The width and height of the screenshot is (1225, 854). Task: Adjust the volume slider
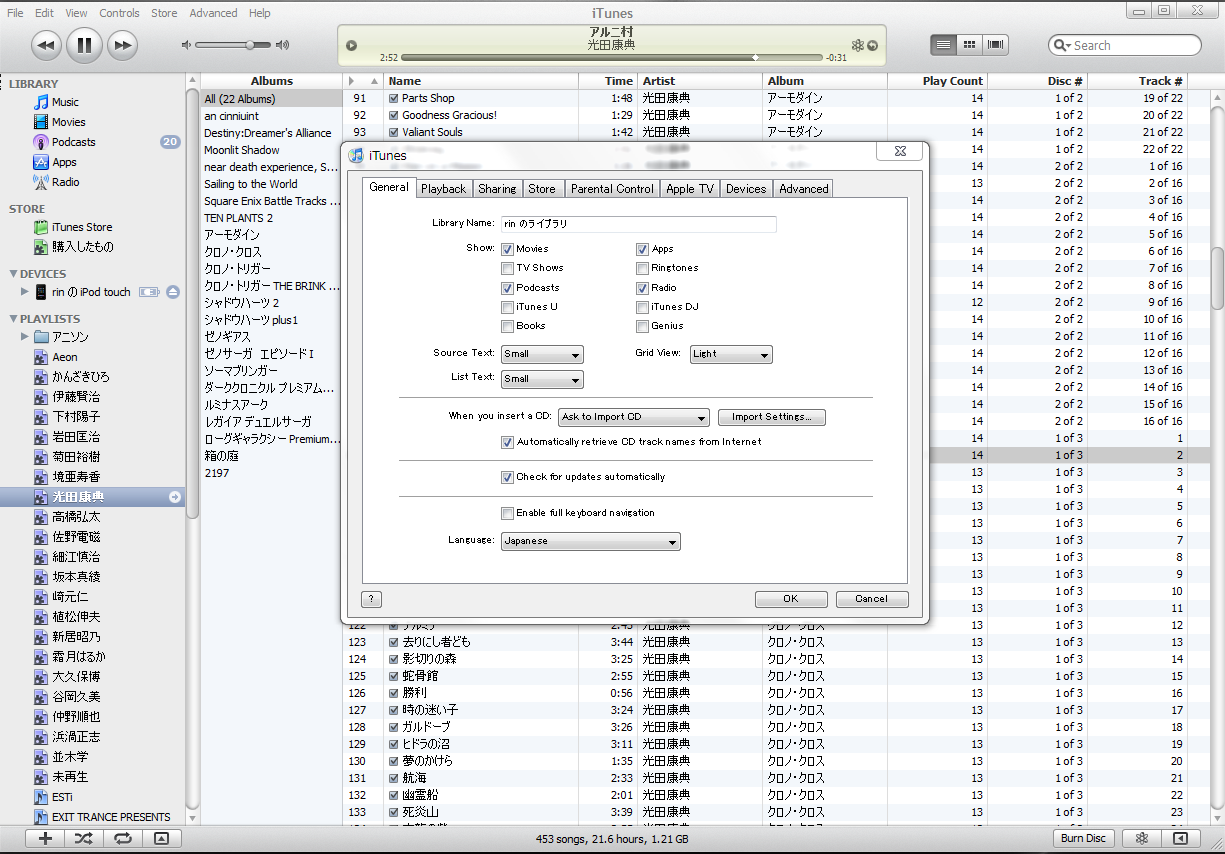click(x=235, y=45)
